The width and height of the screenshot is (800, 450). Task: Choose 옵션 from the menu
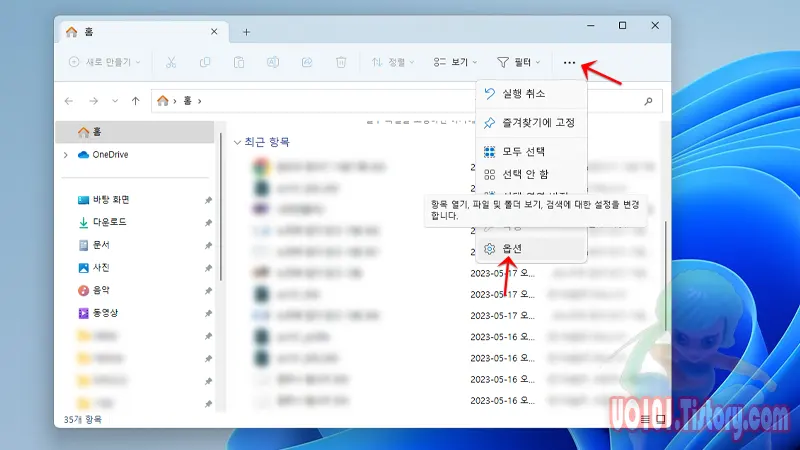[531, 248]
